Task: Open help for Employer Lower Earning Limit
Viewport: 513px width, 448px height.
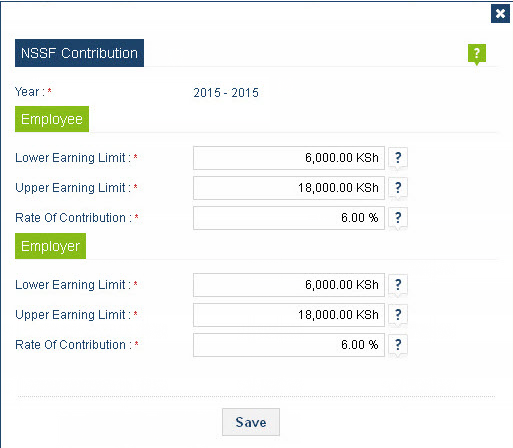Action: tap(398, 285)
